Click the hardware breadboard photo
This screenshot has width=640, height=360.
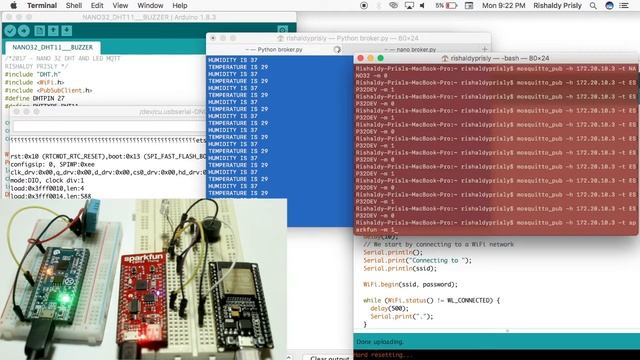[x=143, y=279]
